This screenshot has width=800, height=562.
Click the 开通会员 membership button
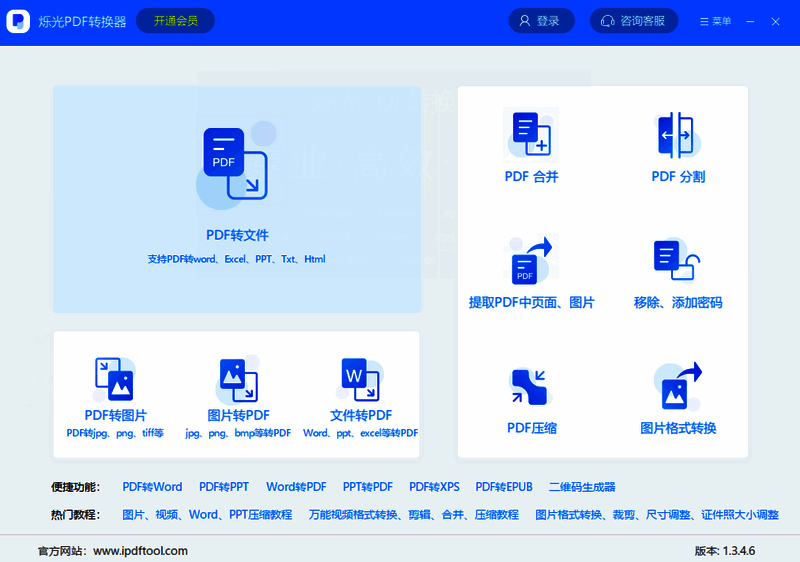176,21
